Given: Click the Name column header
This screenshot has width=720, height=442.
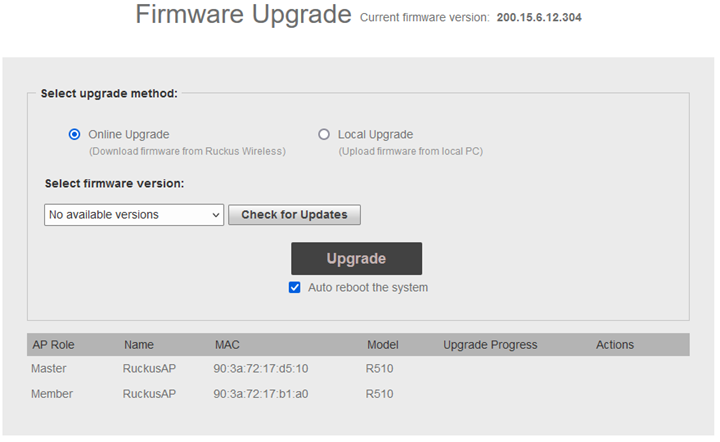Looking at the screenshot, I should (x=139, y=345).
